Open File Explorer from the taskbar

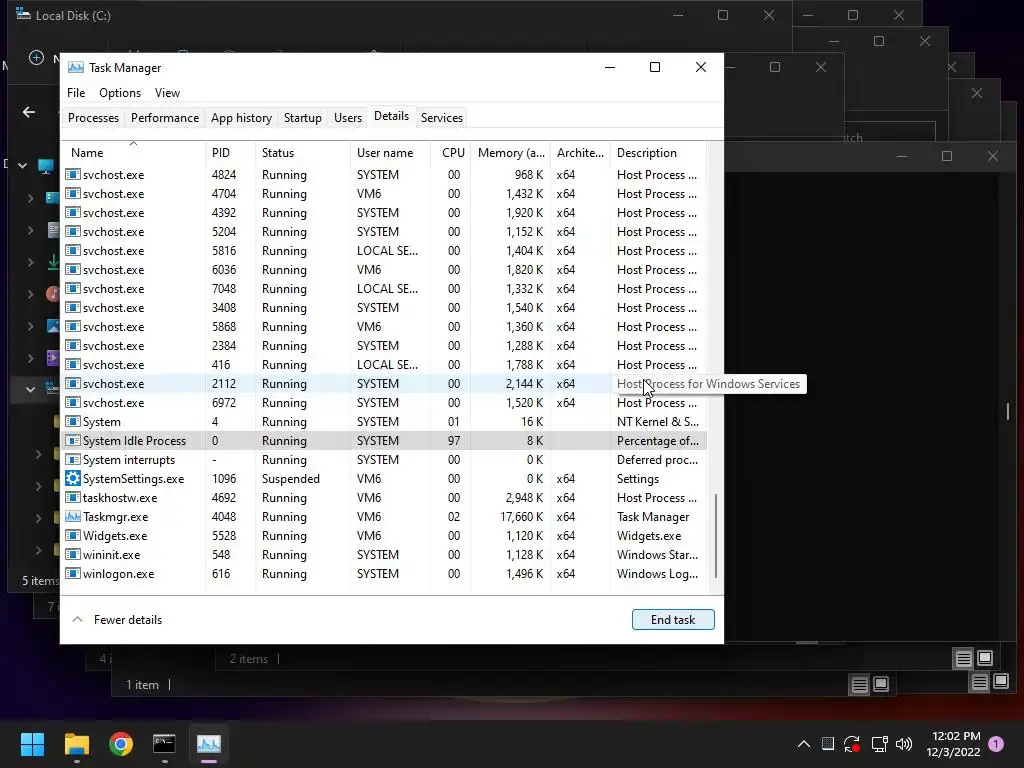(x=76, y=744)
